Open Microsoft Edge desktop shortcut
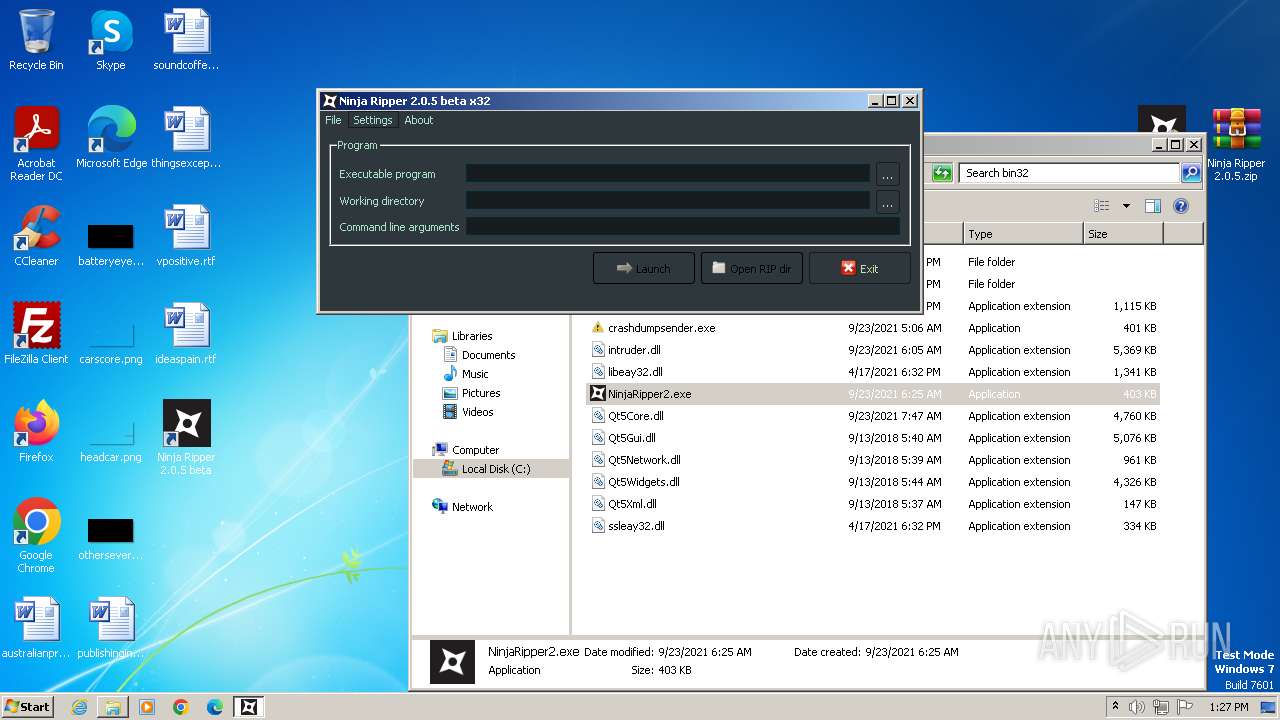Image resolution: width=1280 pixels, height=720 pixels. pos(111,138)
